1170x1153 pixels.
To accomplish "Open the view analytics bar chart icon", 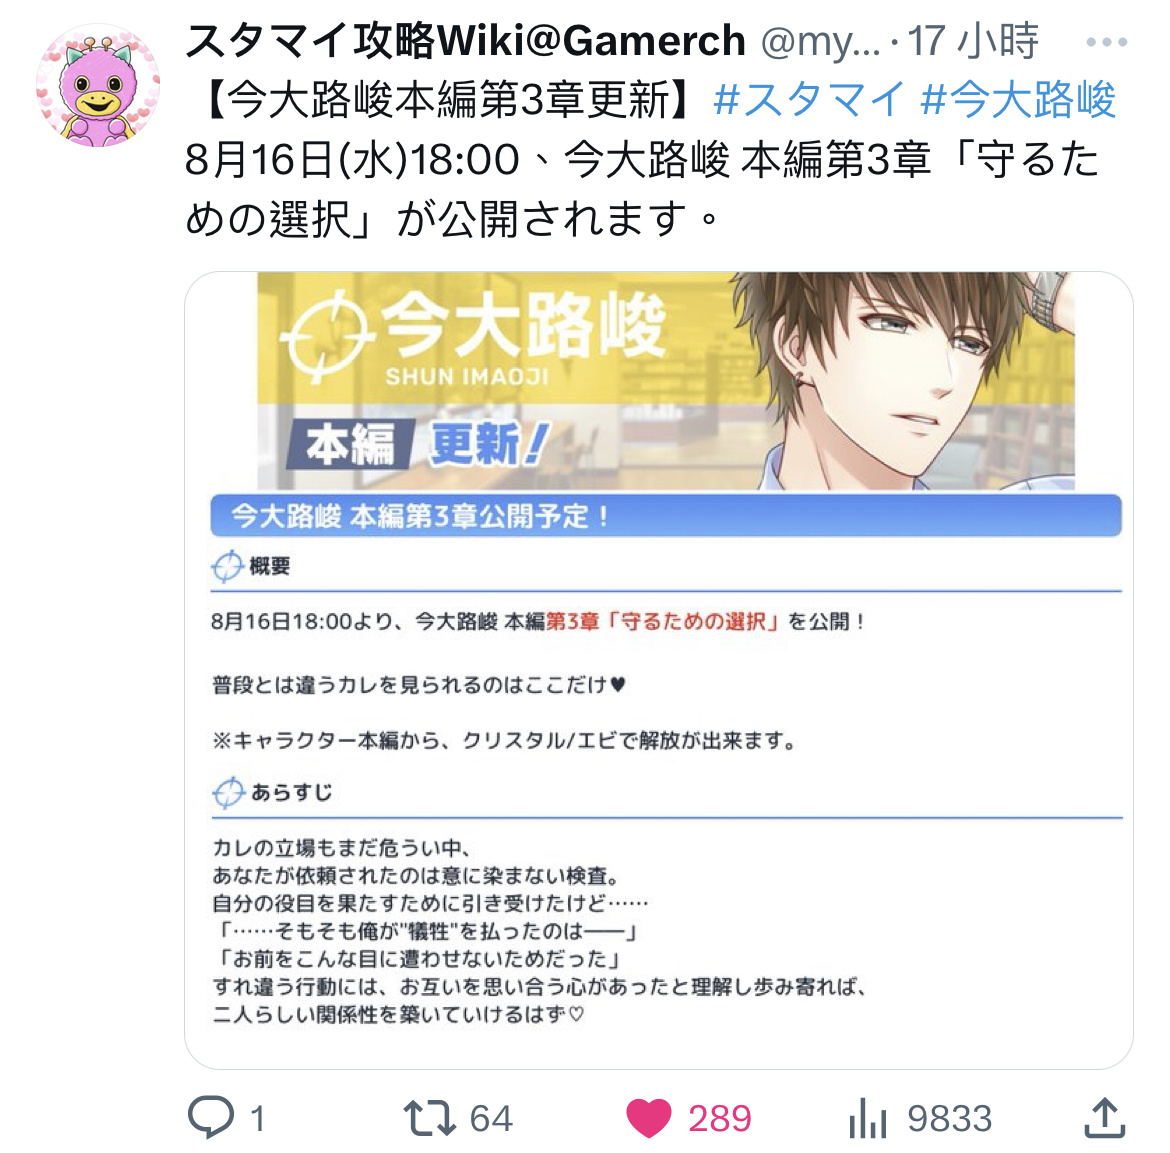I will pyautogui.click(x=868, y=1118).
